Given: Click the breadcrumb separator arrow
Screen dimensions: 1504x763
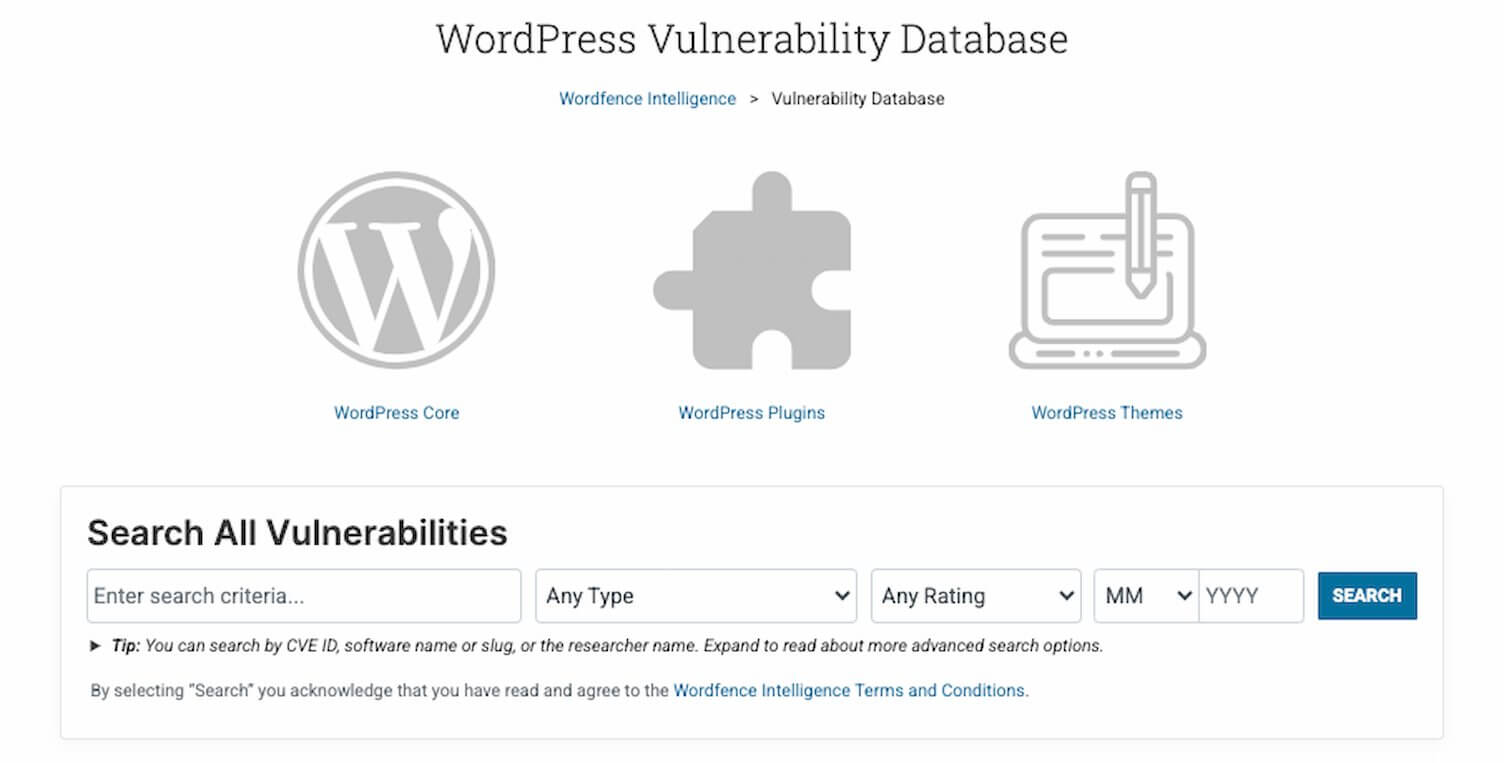Looking at the screenshot, I should [754, 98].
